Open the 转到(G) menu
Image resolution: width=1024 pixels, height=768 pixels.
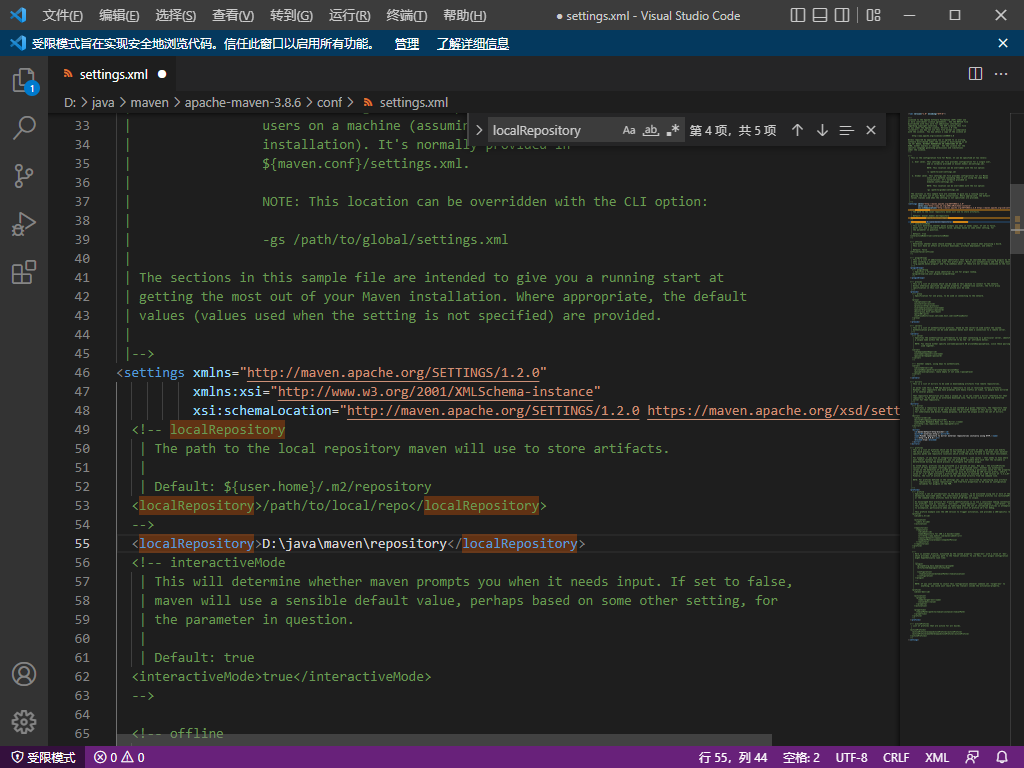pos(291,15)
